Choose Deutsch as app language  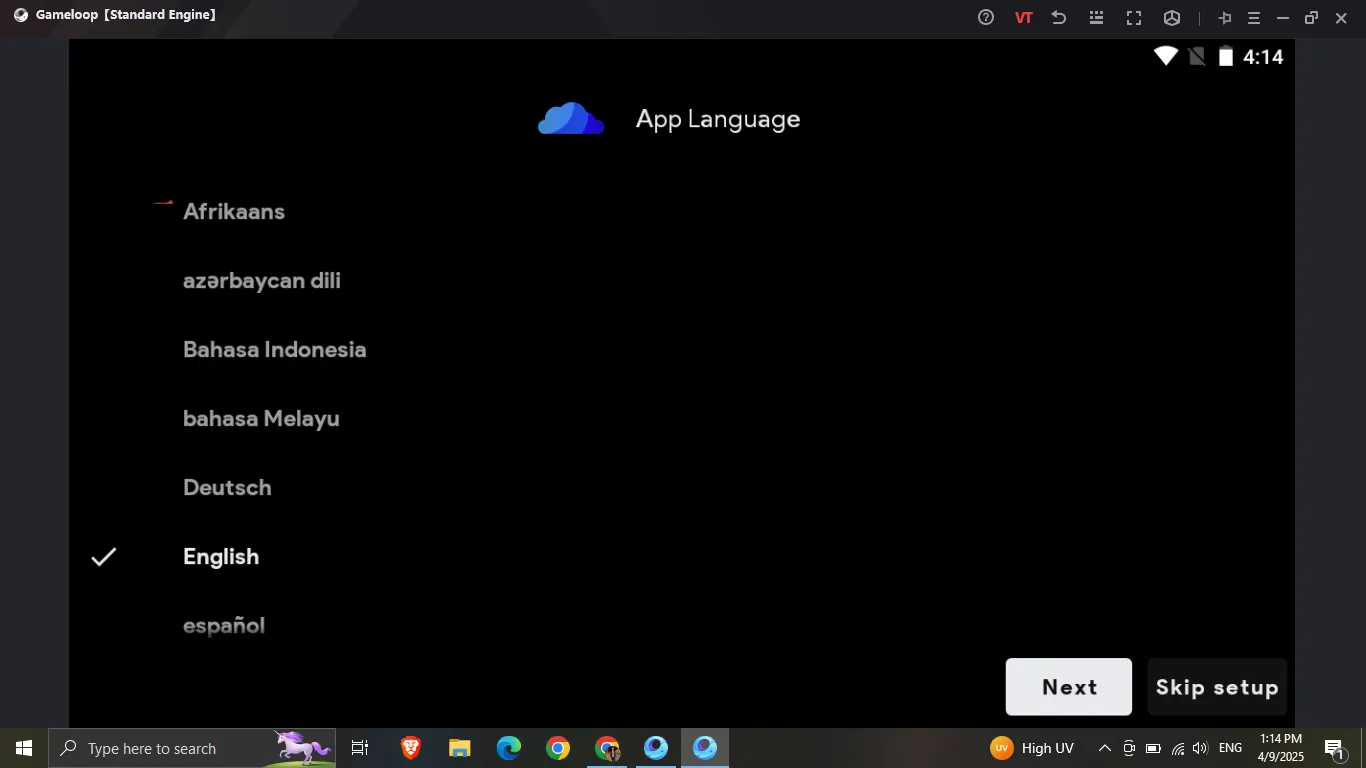[227, 488]
